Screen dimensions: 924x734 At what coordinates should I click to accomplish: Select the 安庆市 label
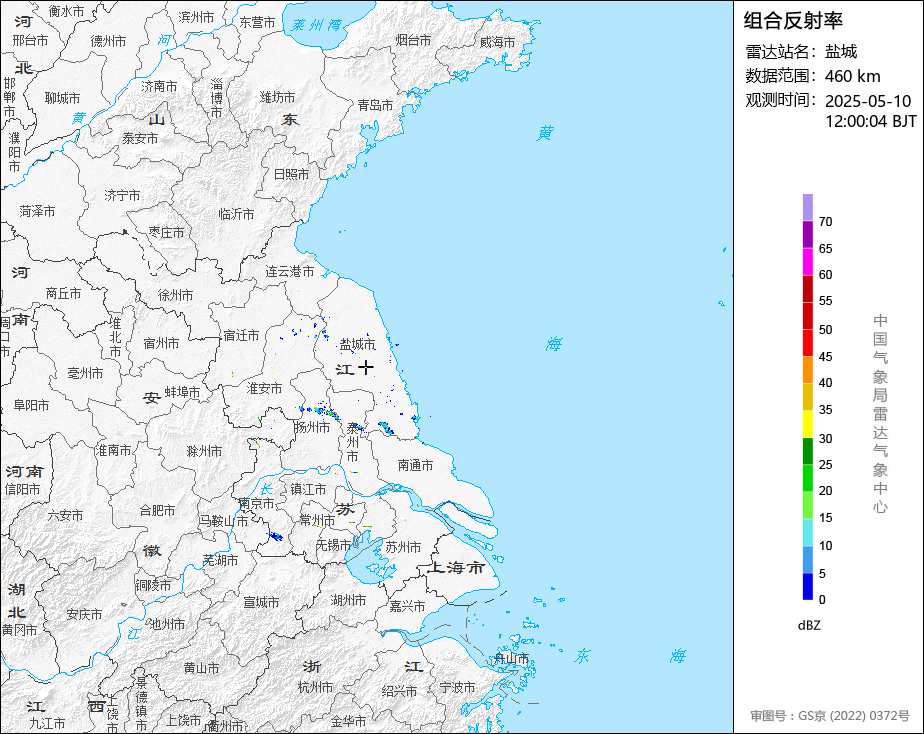click(84, 614)
